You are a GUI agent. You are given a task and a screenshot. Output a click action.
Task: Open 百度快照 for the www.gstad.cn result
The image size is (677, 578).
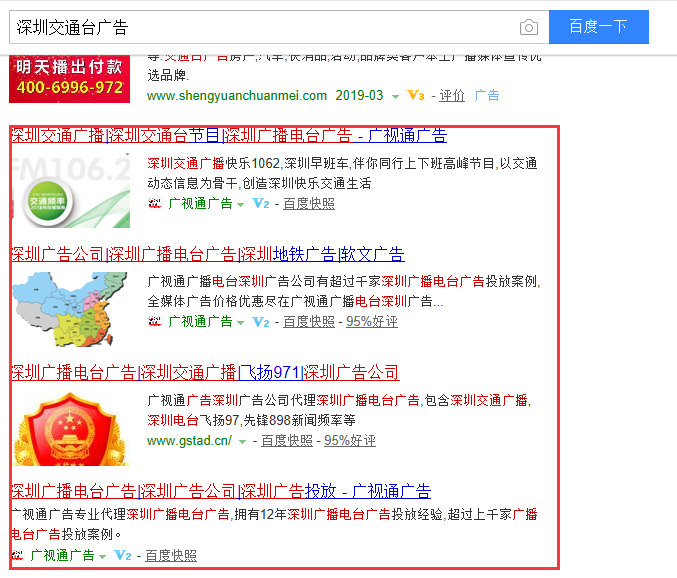287,441
